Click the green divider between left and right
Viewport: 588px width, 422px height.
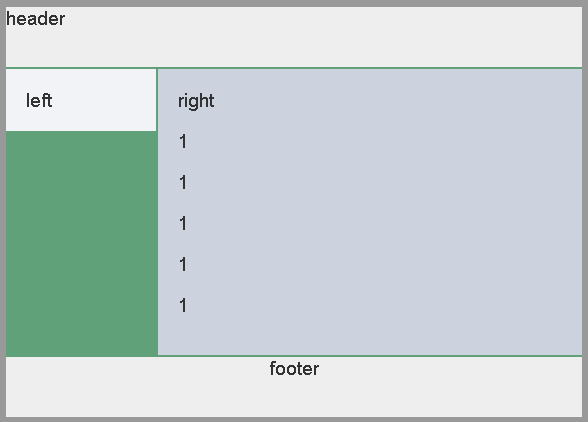coord(157,212)
